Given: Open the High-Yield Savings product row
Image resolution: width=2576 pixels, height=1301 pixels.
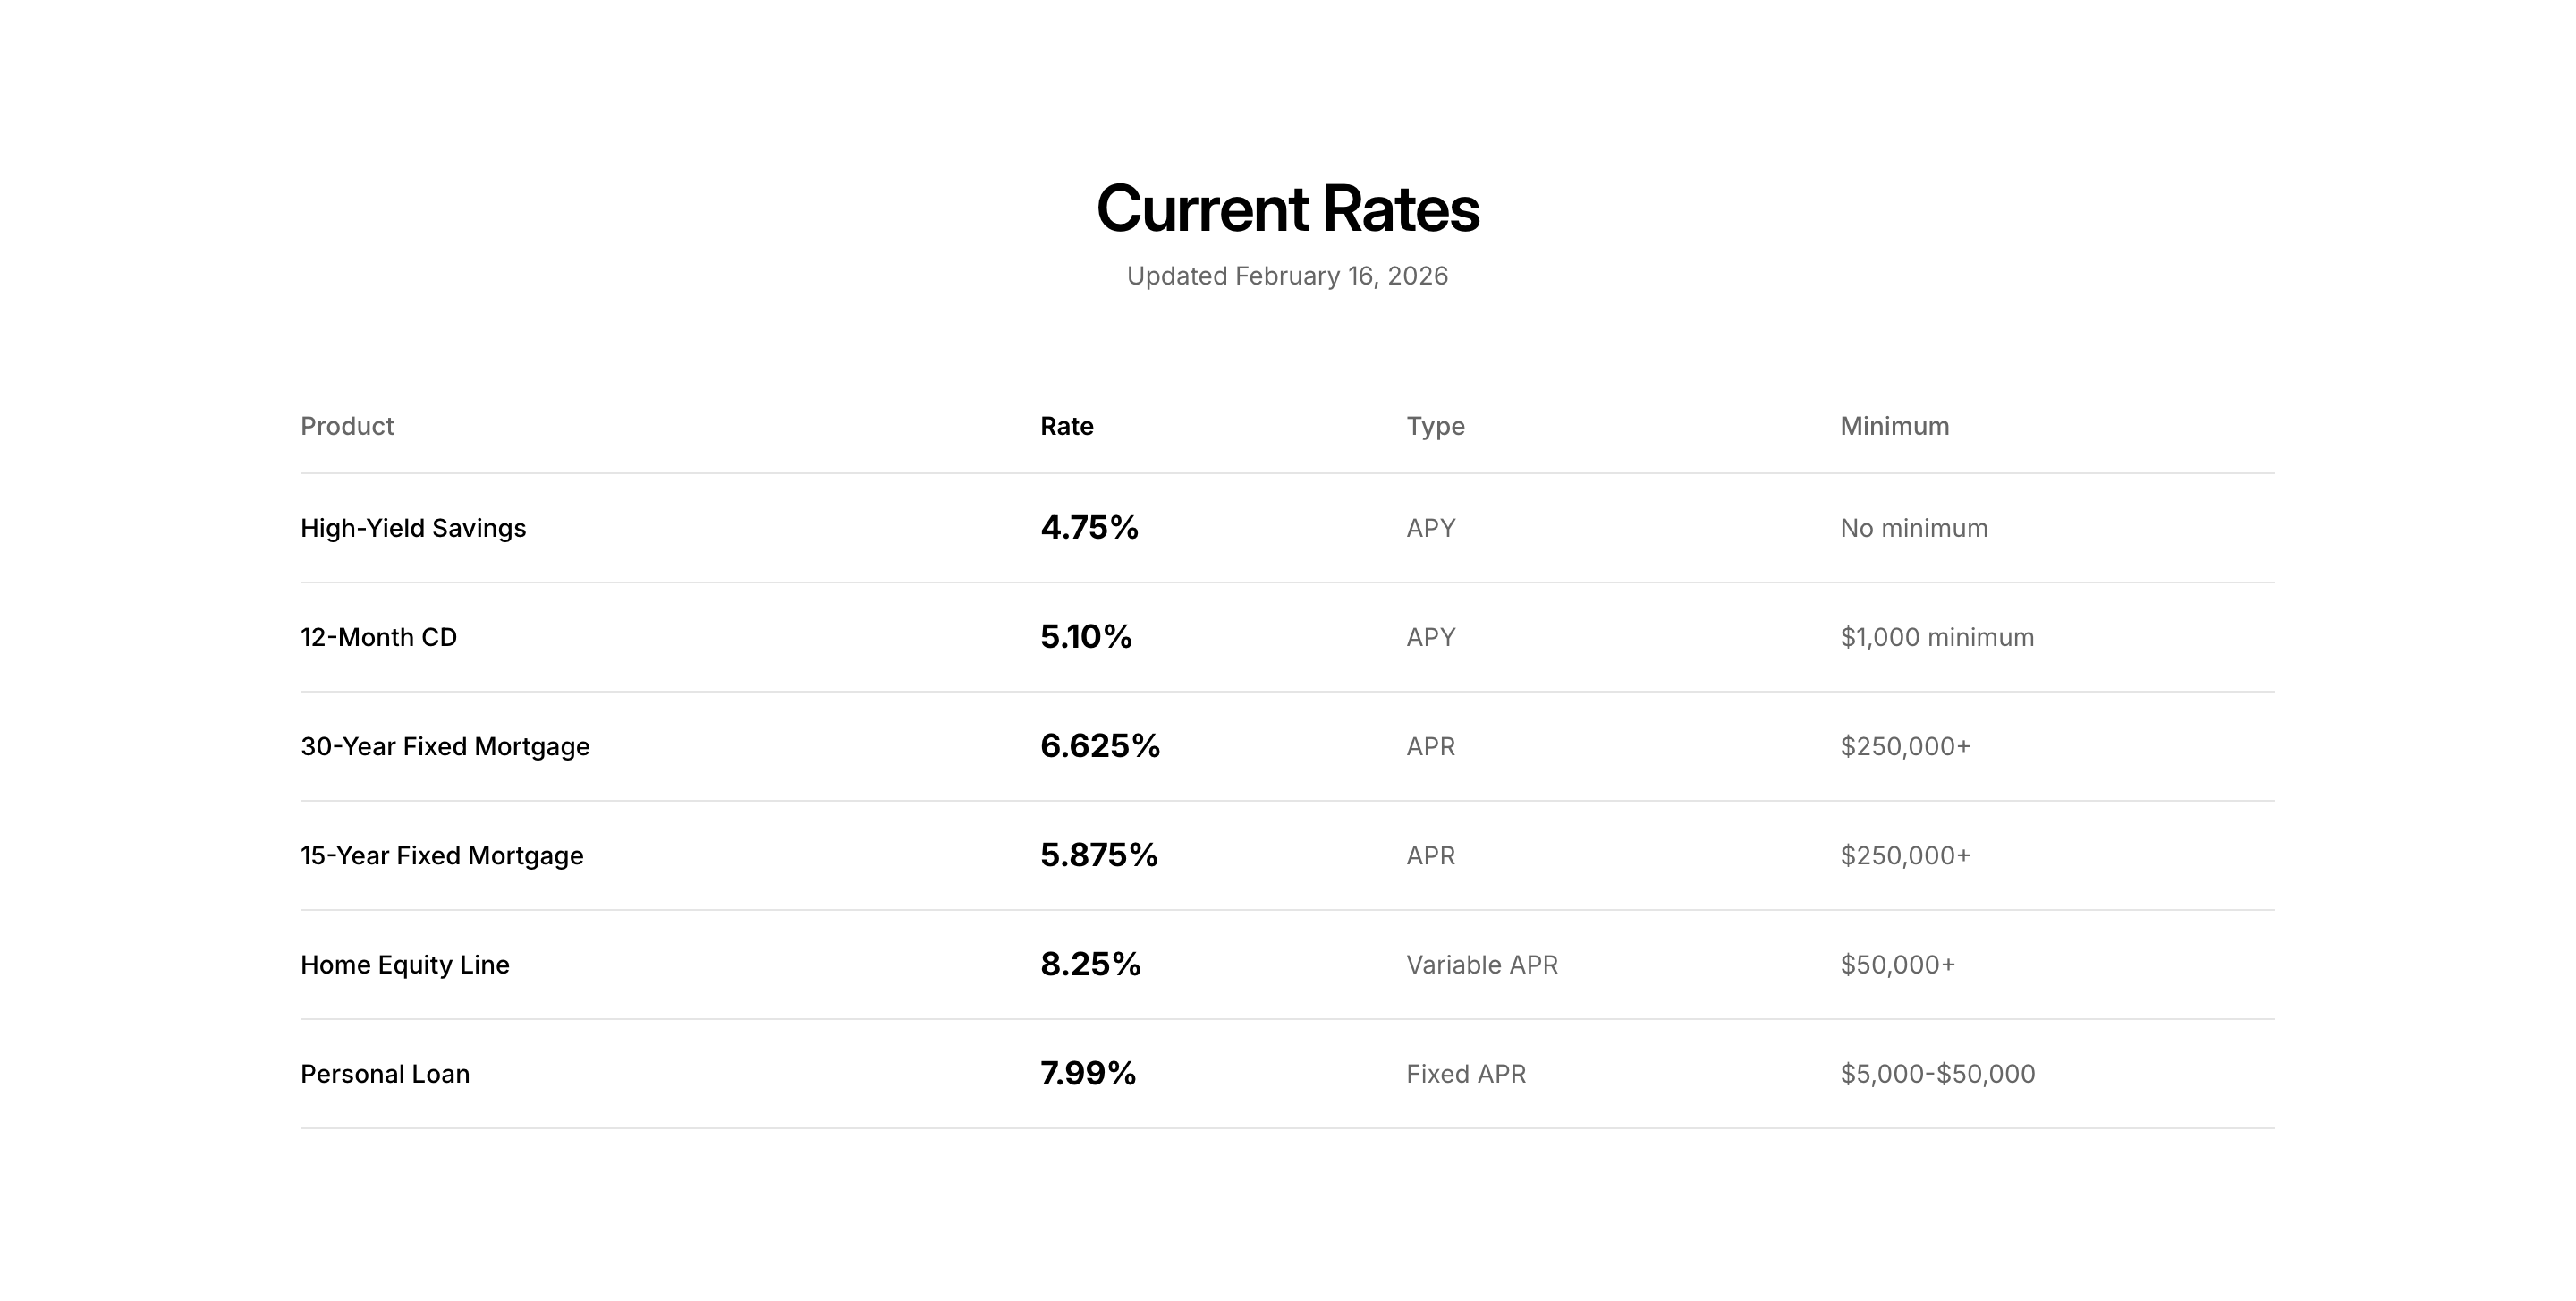Looking at the screenshot, I should (x=413, y=528).
